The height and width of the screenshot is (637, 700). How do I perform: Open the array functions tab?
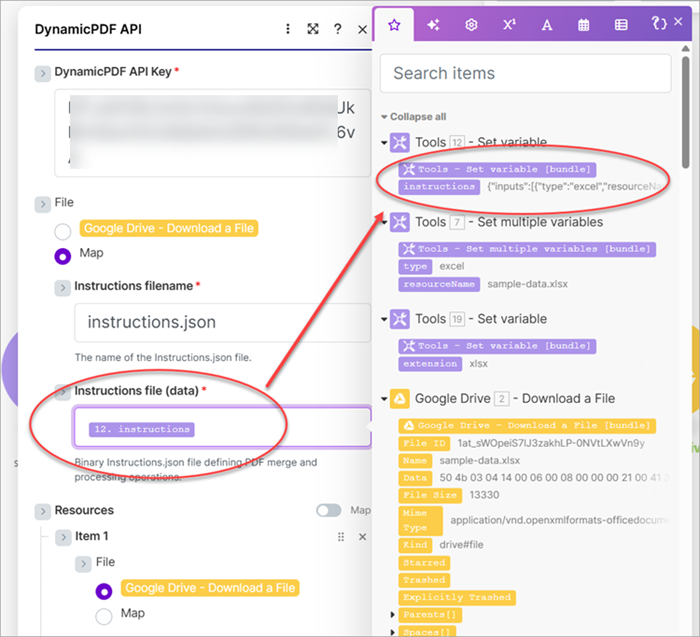coord(621,25)
